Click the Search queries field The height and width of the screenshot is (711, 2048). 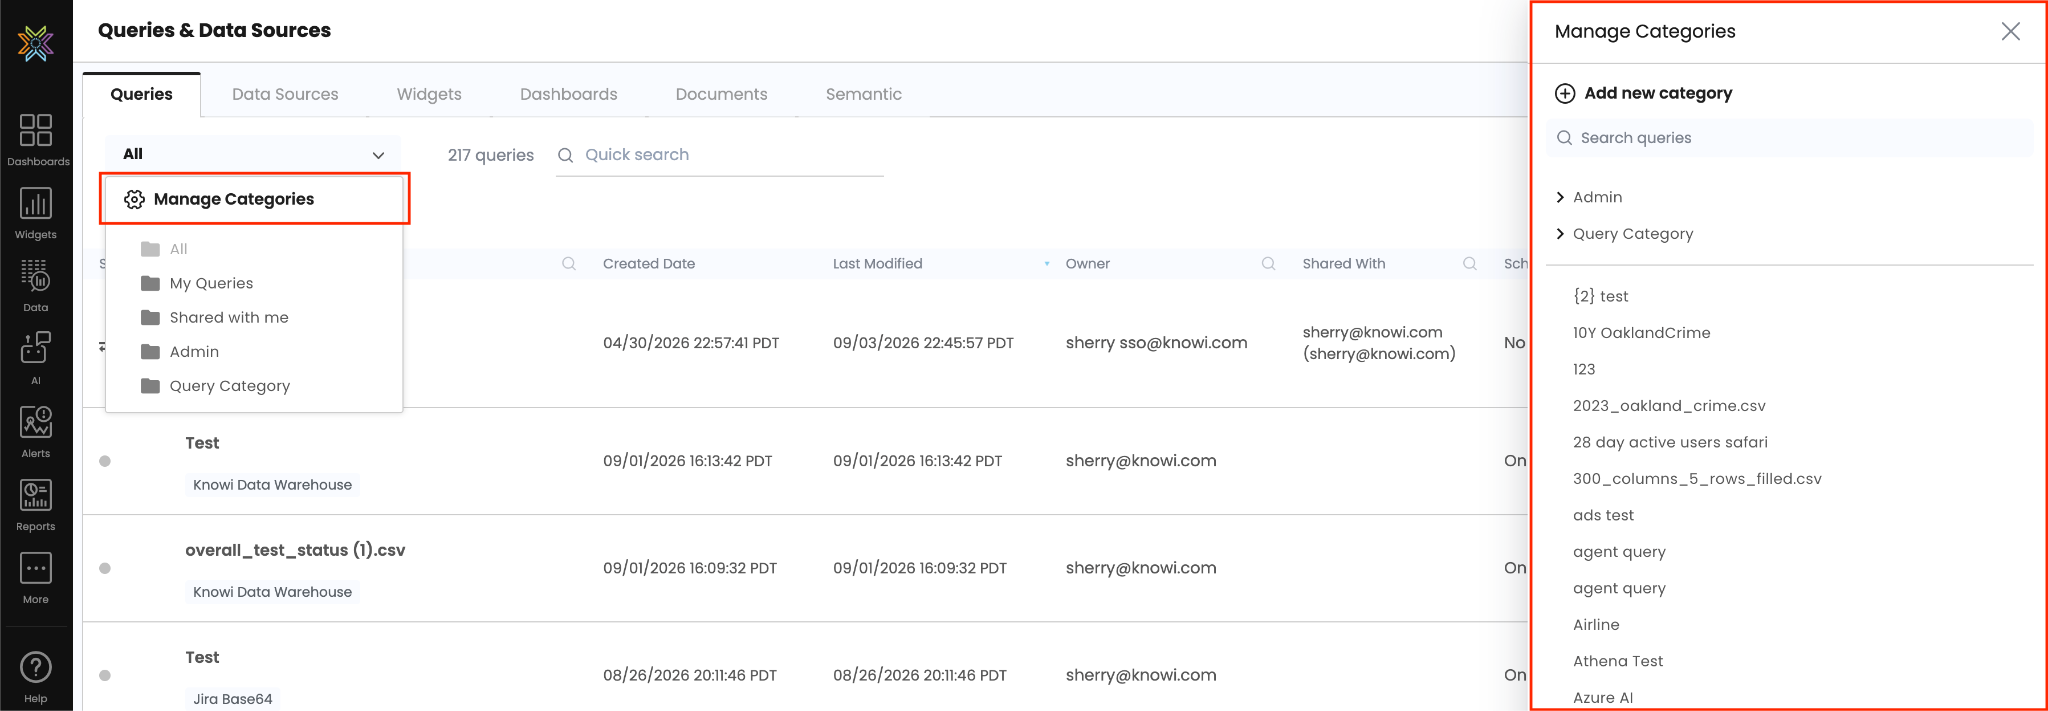click(x=1790, y=138)
